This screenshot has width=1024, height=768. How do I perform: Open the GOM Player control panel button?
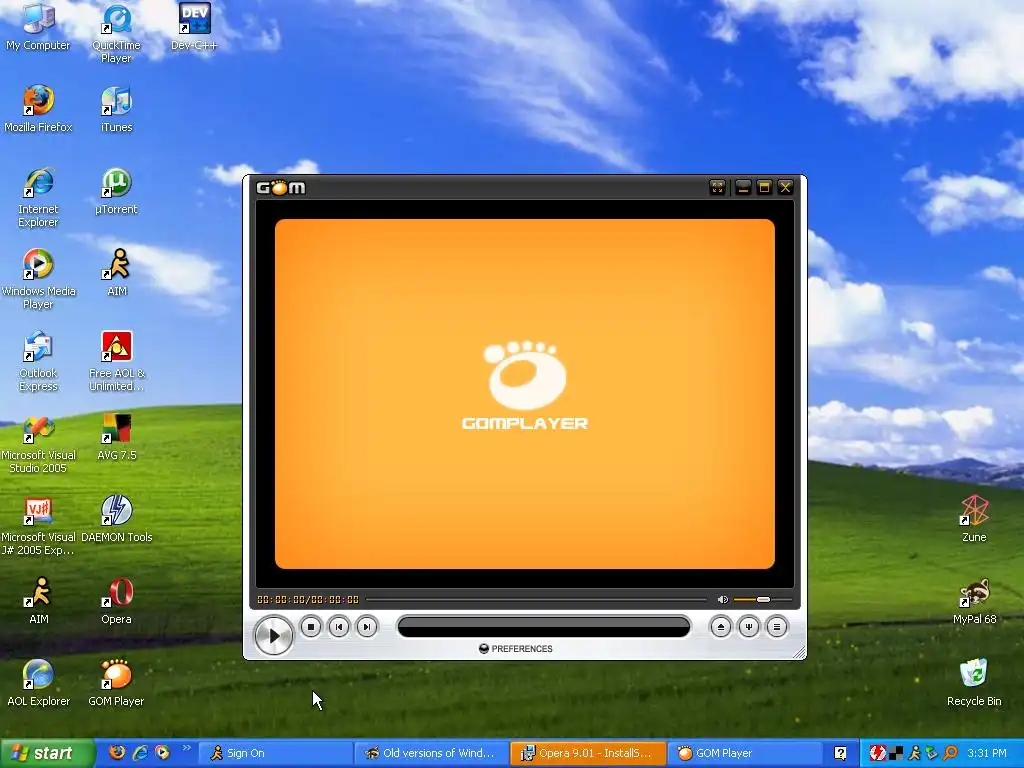point(748,627)
